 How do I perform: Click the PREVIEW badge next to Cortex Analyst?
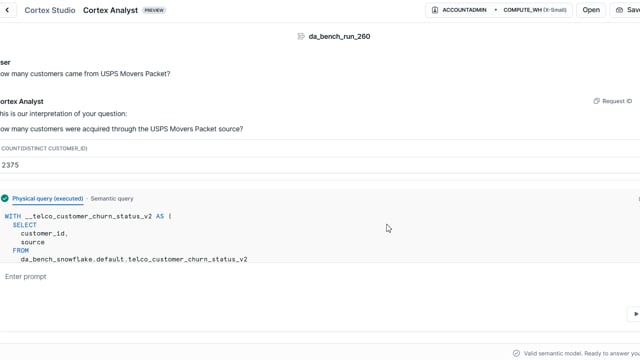154,10
